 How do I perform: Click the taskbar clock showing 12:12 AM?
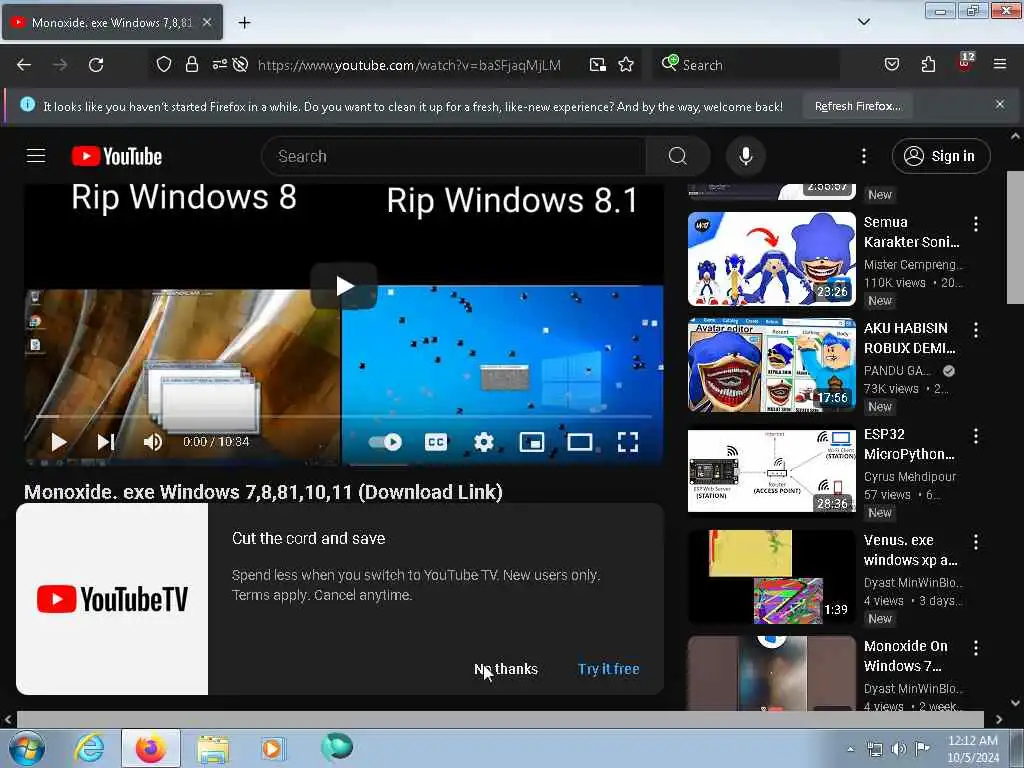973,749
